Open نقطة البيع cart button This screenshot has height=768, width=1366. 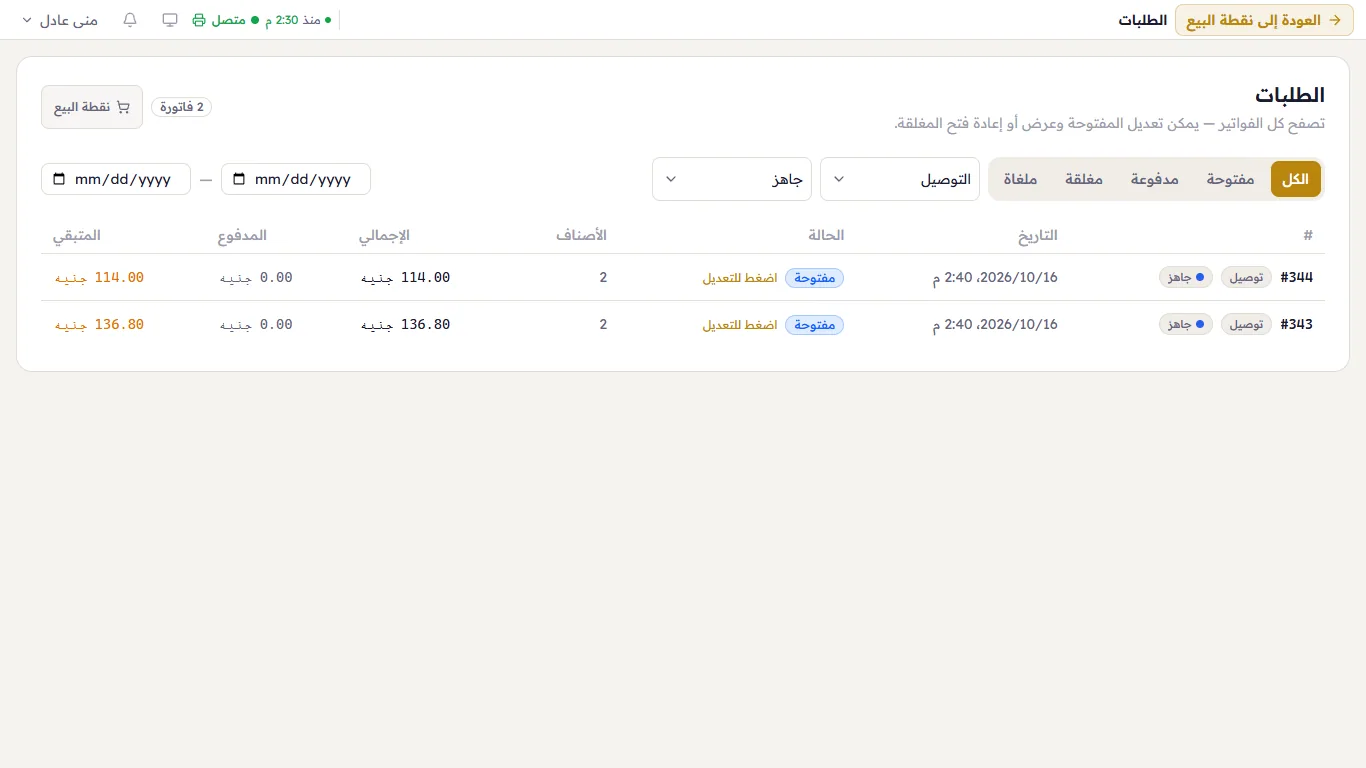[x=92, y=107]
